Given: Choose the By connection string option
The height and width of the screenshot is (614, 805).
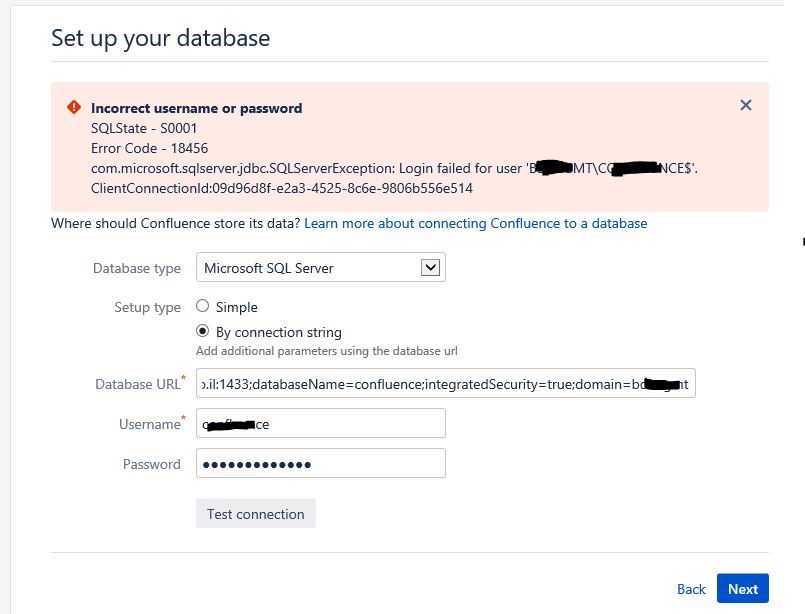Looking at the screenshot, I should 203,331.
